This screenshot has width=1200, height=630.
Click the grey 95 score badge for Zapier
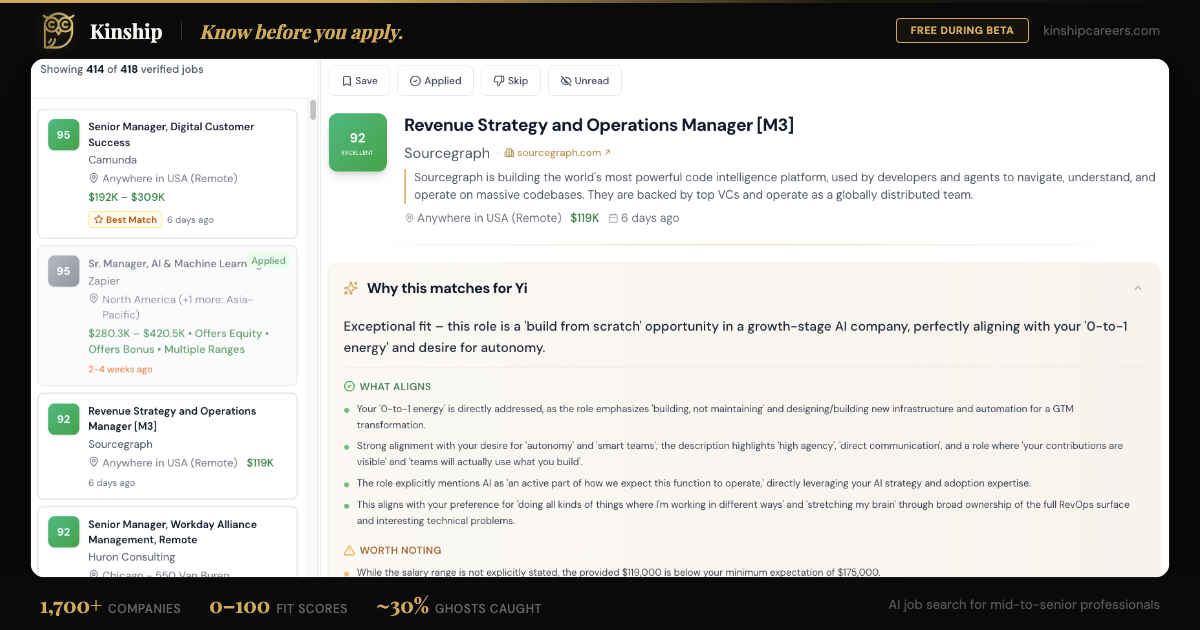(63, 271)
